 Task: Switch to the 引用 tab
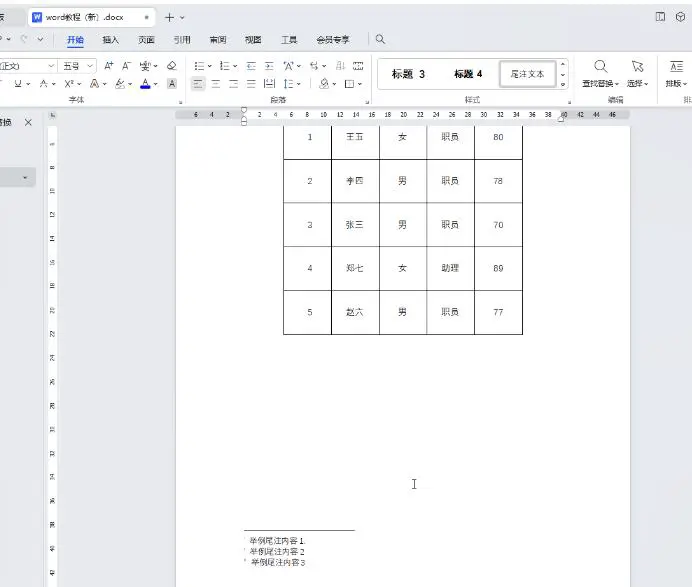(x=182, y=40)
